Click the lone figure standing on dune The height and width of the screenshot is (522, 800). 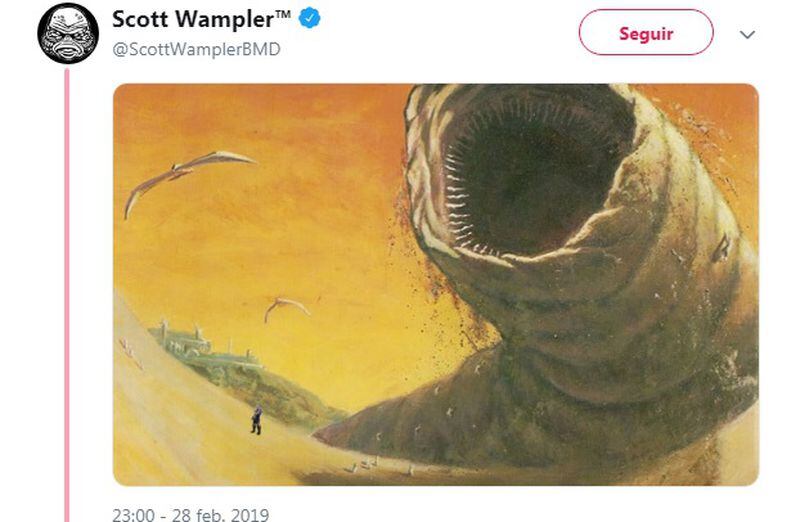click(x=256, y=420)
